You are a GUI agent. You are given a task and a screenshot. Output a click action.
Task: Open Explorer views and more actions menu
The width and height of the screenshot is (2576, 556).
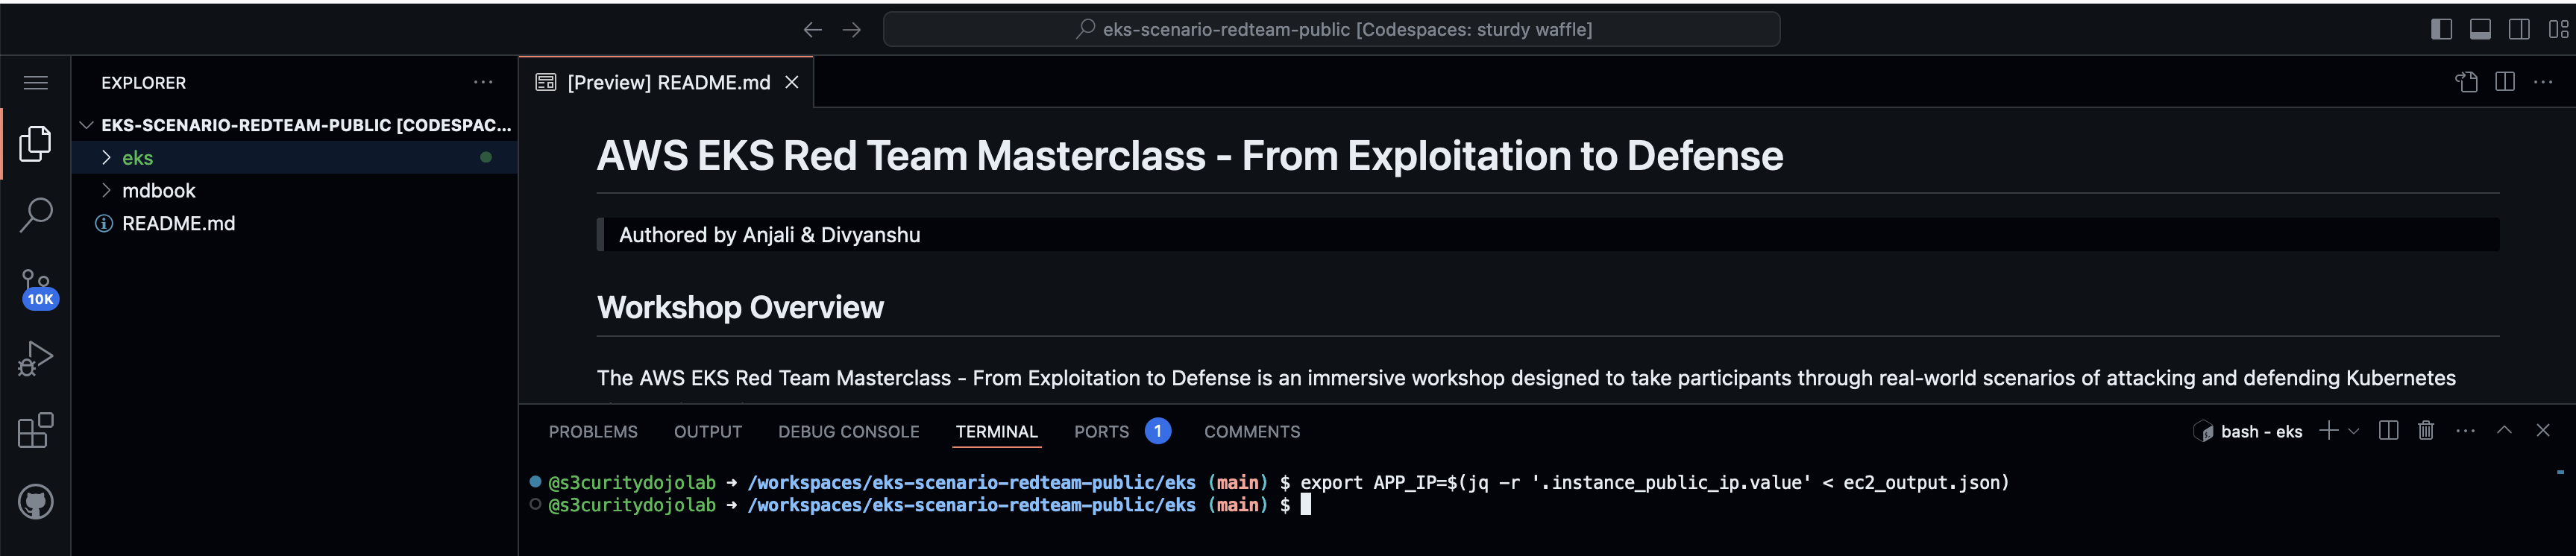point(483,83)
